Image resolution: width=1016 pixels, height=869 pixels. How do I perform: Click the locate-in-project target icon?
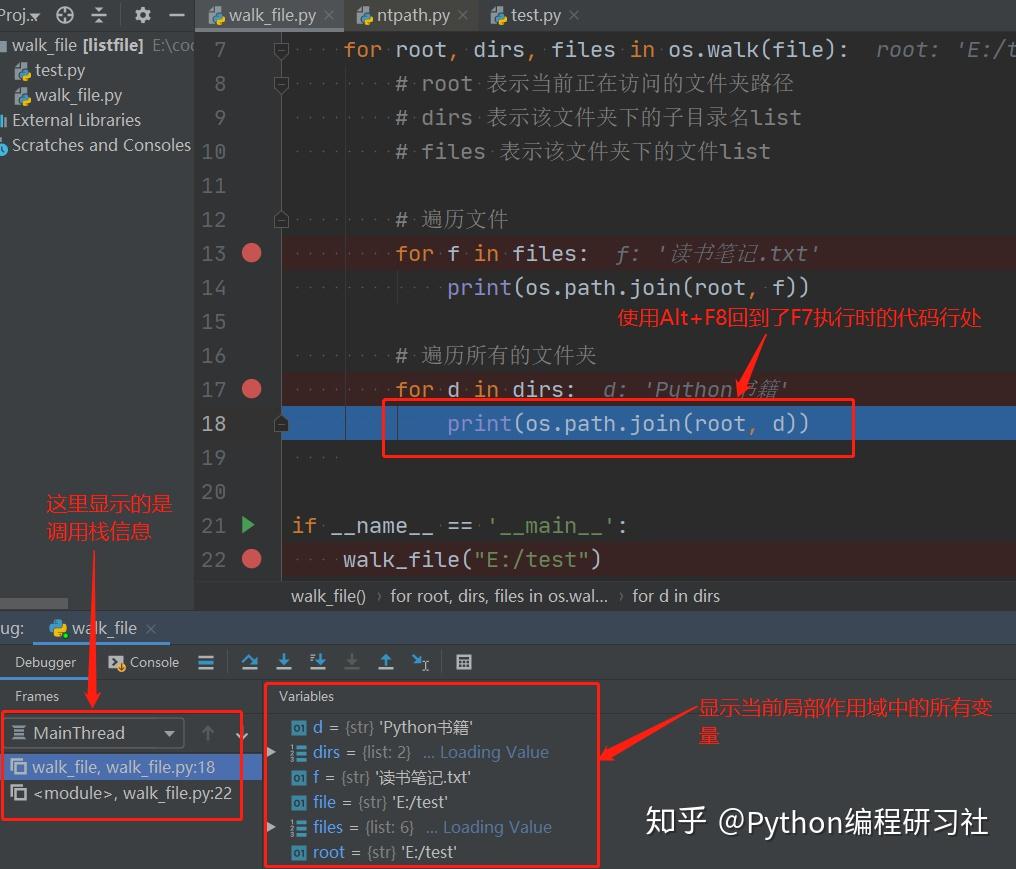click(x=65, y=14)
